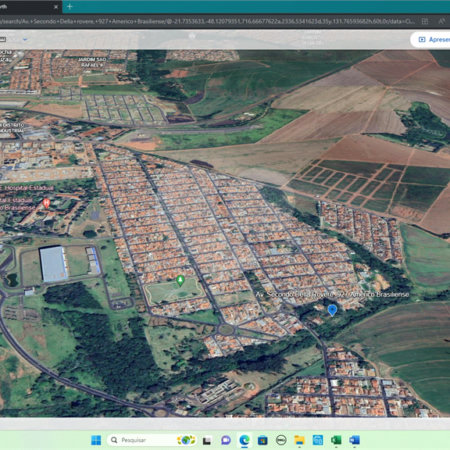Click the Apresentar button
Viewport: 450px width, 450px height.
tap(431, 40)
